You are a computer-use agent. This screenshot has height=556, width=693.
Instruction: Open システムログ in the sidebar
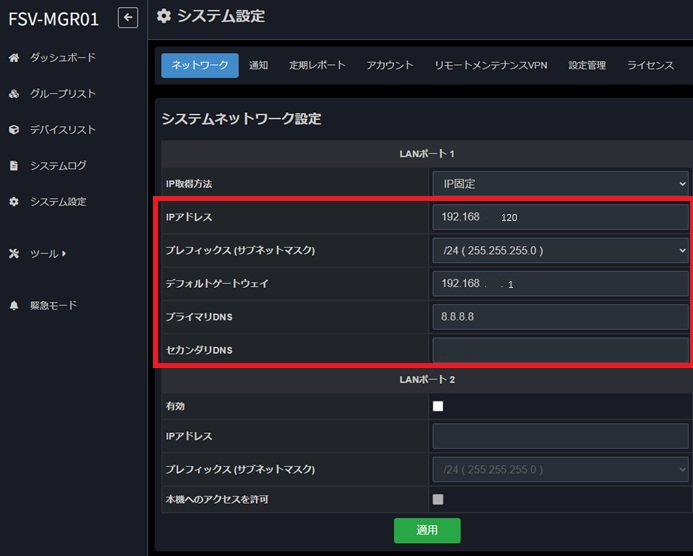(x=58, y=165)
